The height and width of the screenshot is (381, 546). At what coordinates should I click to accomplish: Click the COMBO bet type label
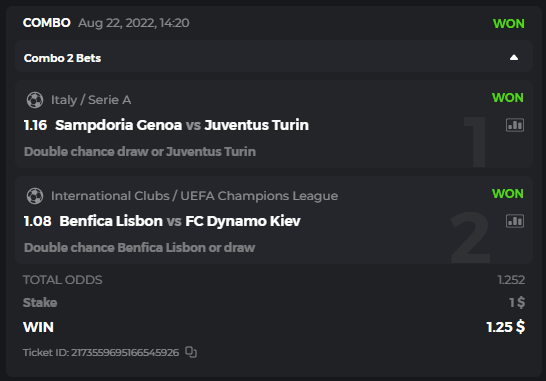coord(47,23)
